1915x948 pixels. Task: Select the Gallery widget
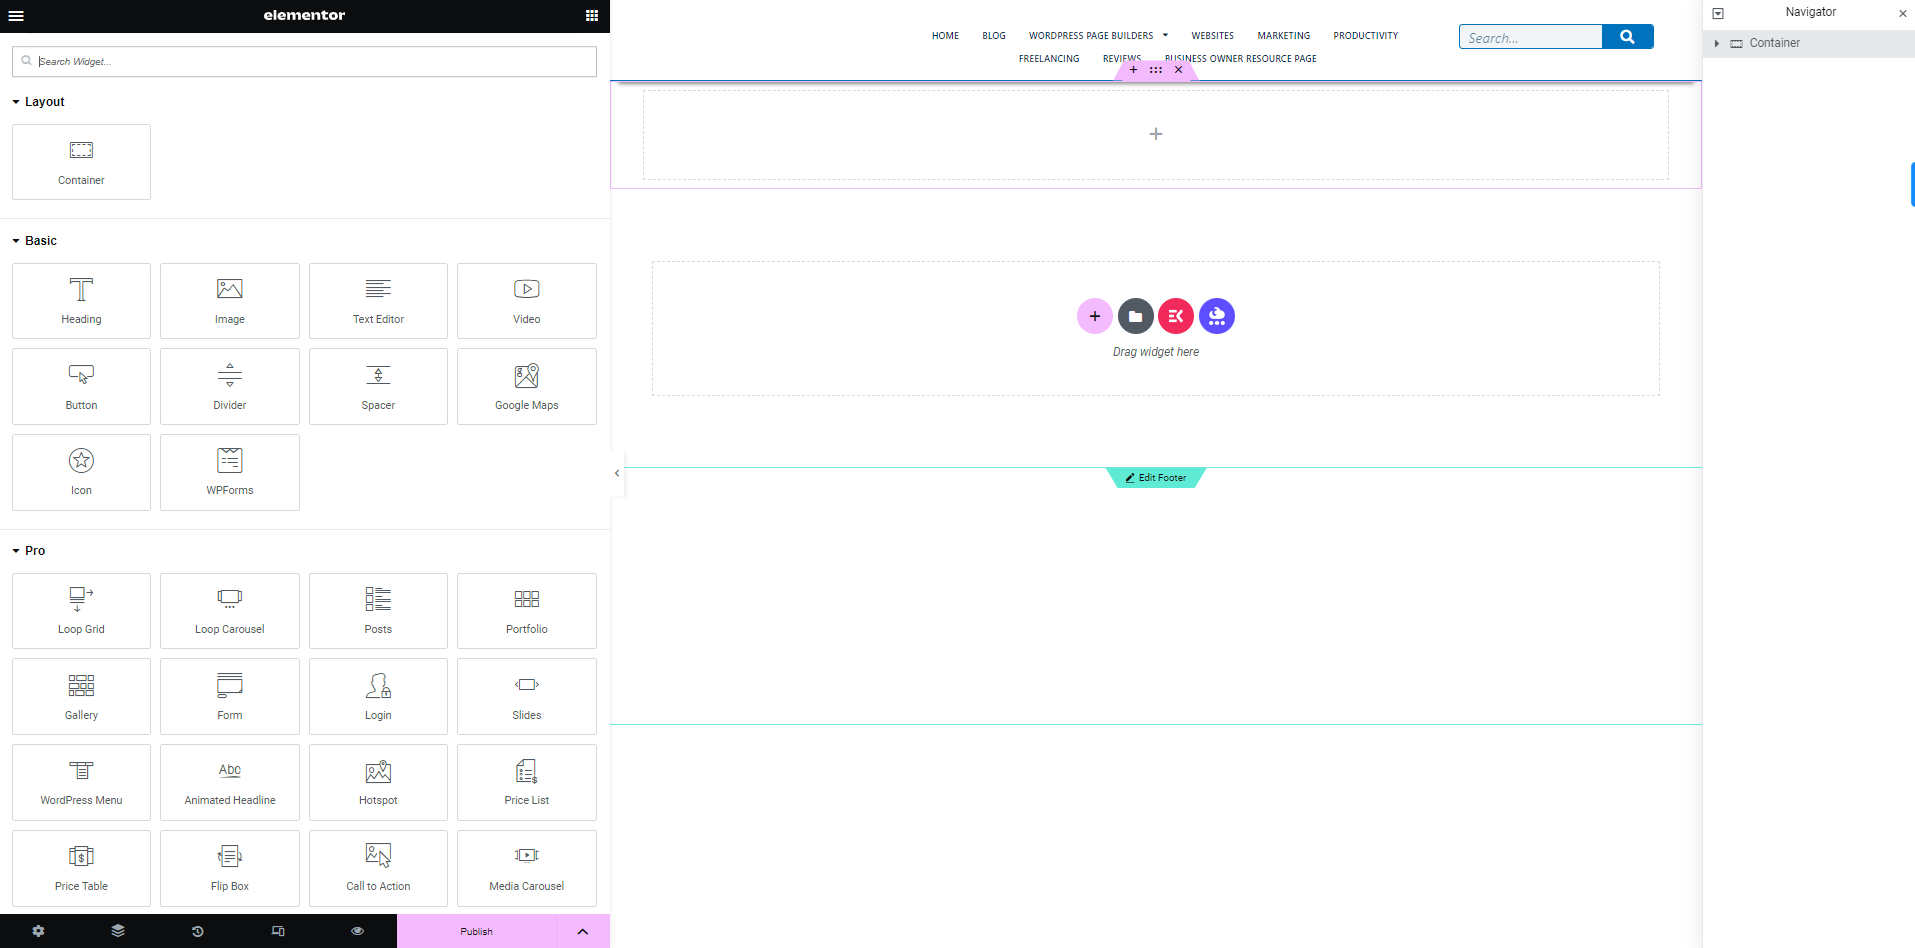click(81, 697)
